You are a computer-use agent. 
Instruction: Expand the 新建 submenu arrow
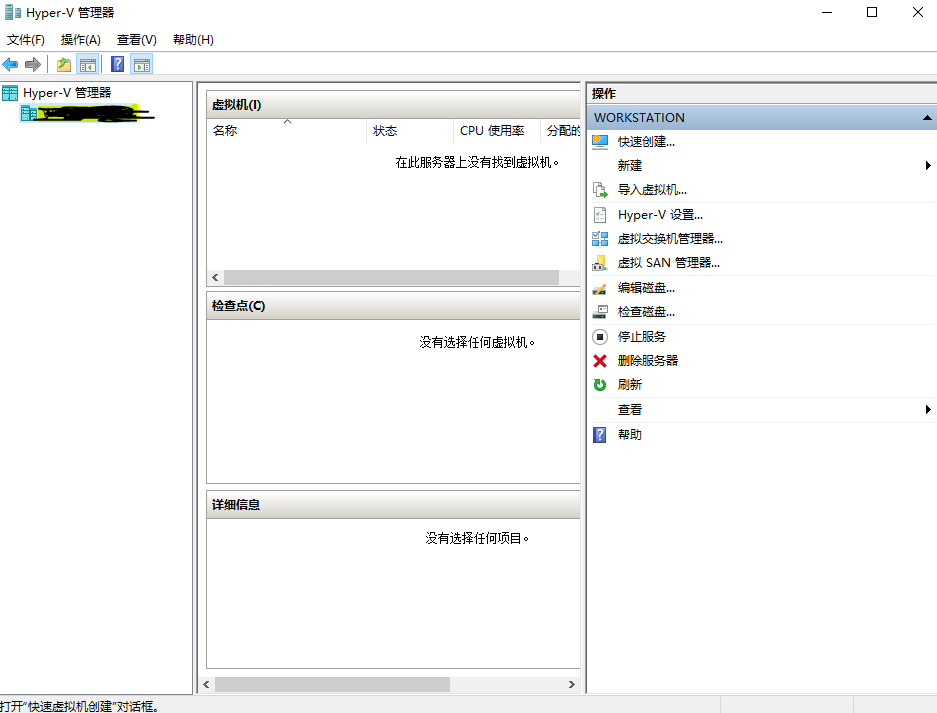(x=928, y=166)
